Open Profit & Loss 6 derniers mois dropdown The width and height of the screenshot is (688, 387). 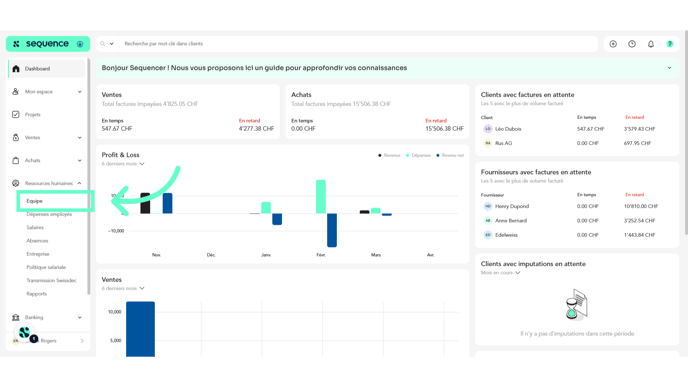point(123,164)
